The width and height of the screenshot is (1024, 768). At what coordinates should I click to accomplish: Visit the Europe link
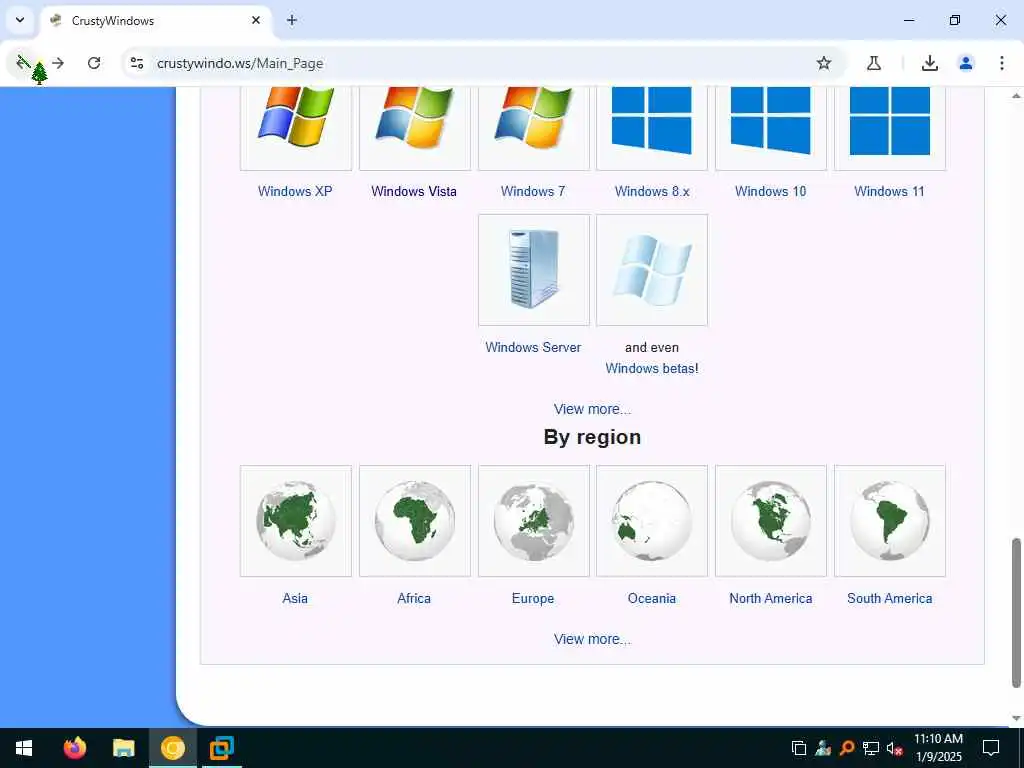(x=533, y=598)
